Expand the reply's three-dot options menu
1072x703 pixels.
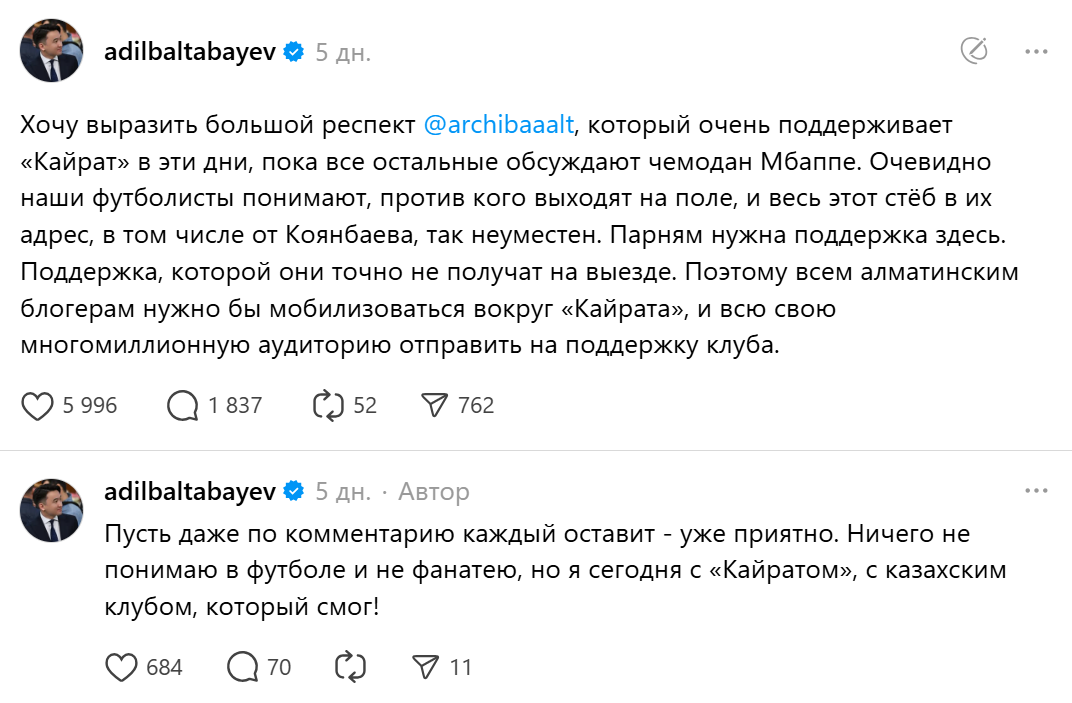coord(1035,491)
